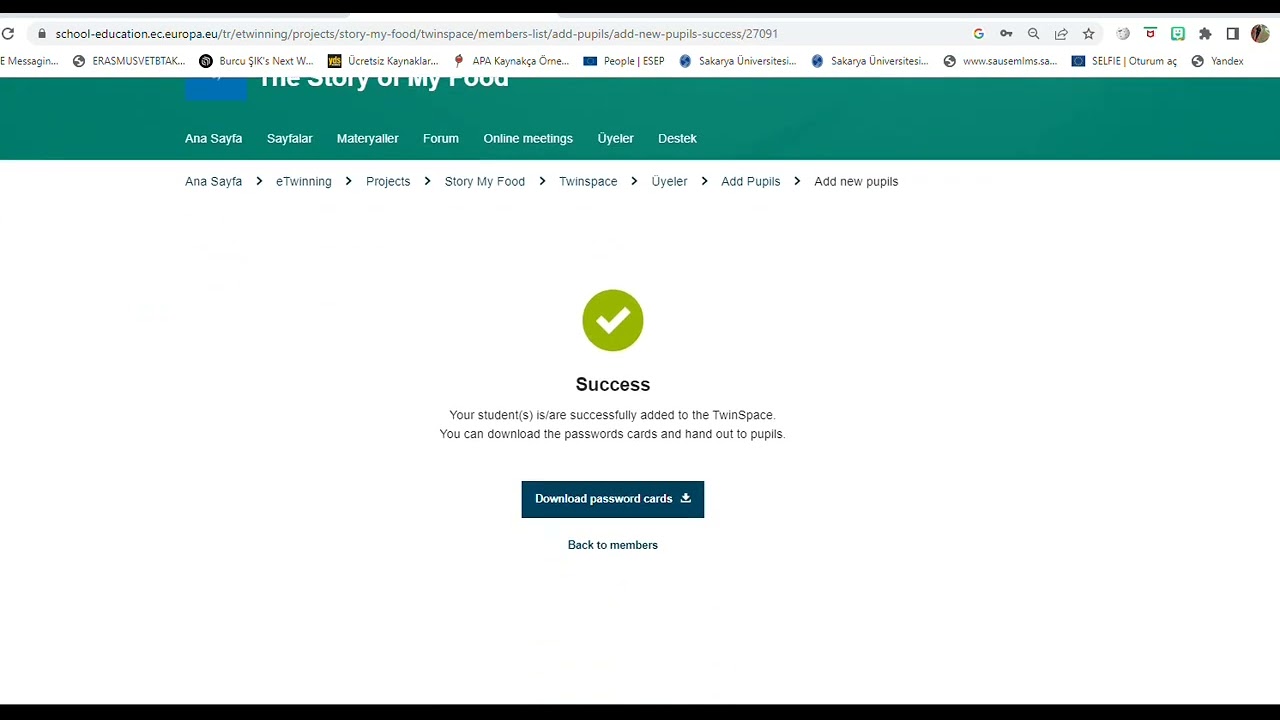Screen dimensions: 1280x720
Task: Click the padlock site info icon
Action: tap(41, 34)
